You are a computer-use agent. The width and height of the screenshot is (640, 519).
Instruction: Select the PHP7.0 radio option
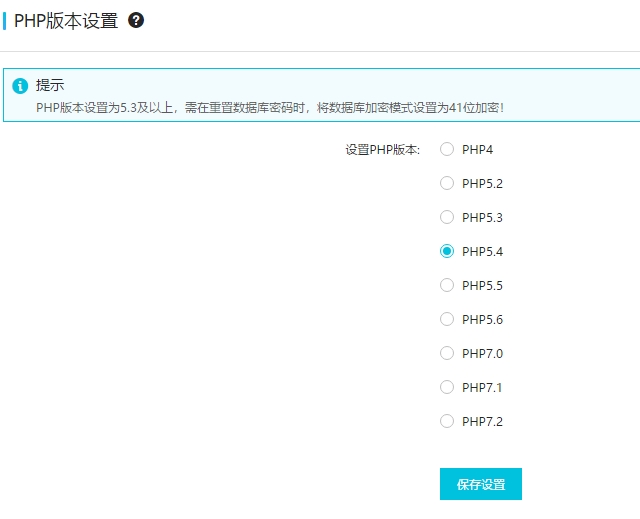point(447,353)
